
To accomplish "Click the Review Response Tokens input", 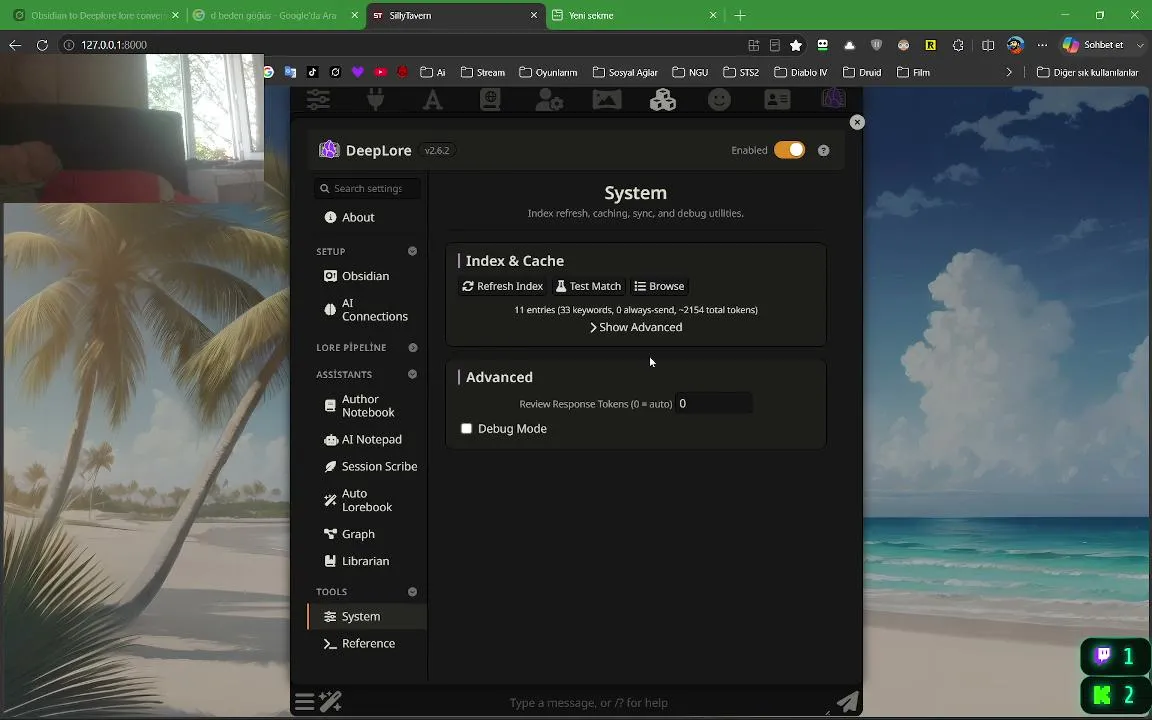I will click(x=713, y=403).
